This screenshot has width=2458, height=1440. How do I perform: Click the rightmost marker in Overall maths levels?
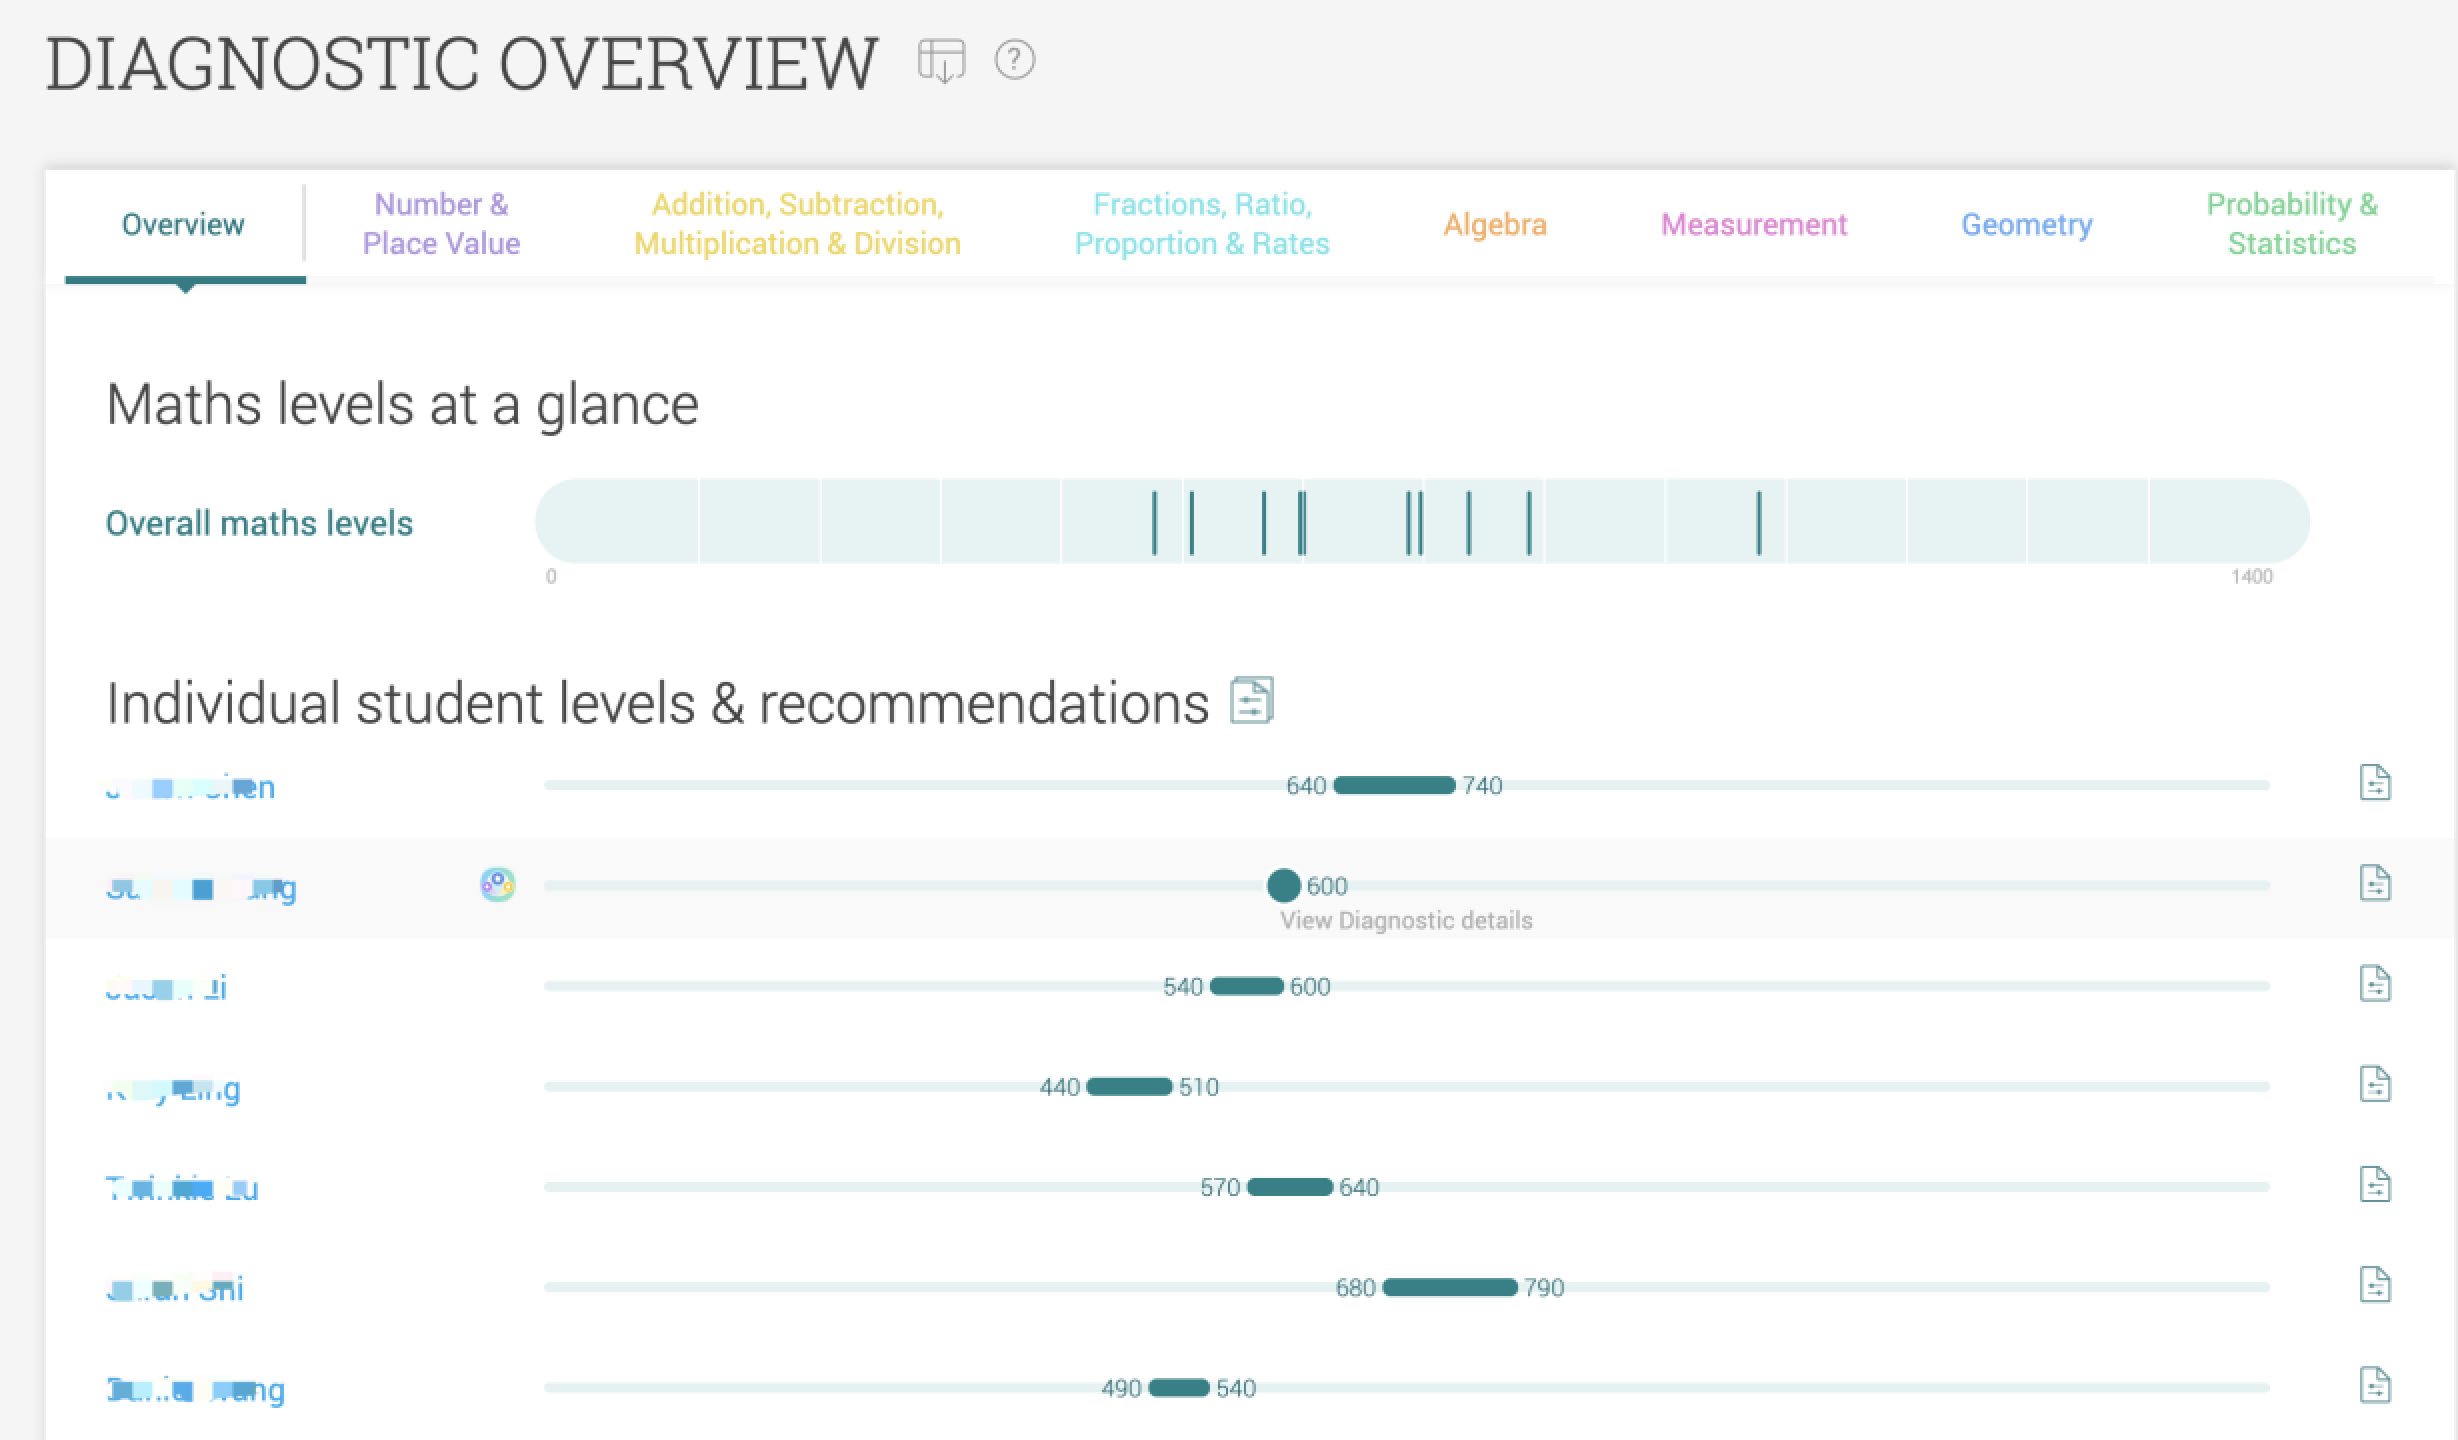(x=1759, y=522)
